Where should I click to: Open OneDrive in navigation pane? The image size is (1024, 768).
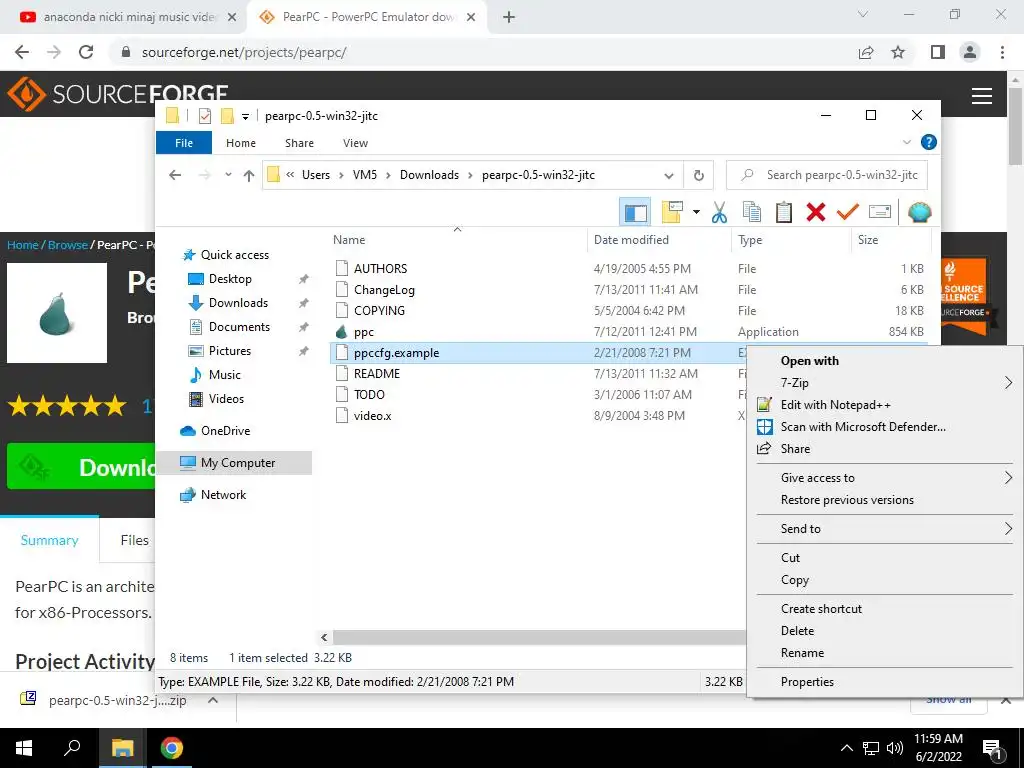coord(225,430)
